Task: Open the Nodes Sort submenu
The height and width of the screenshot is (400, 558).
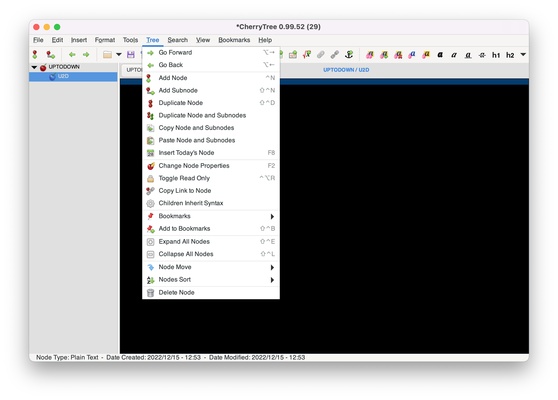Action: tap(211, 279)
